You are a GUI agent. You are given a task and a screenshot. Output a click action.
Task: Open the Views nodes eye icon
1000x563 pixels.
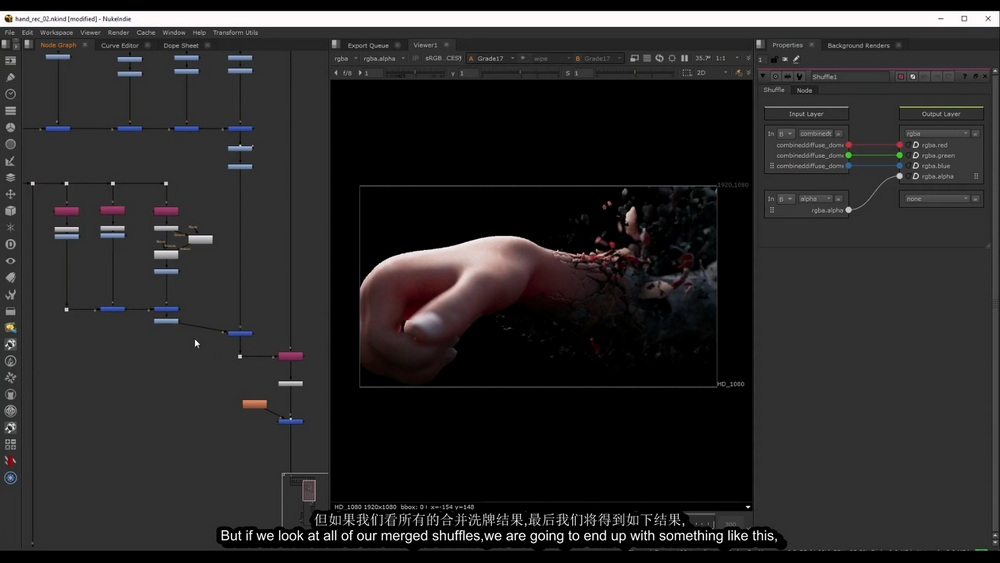coord(10,261)
